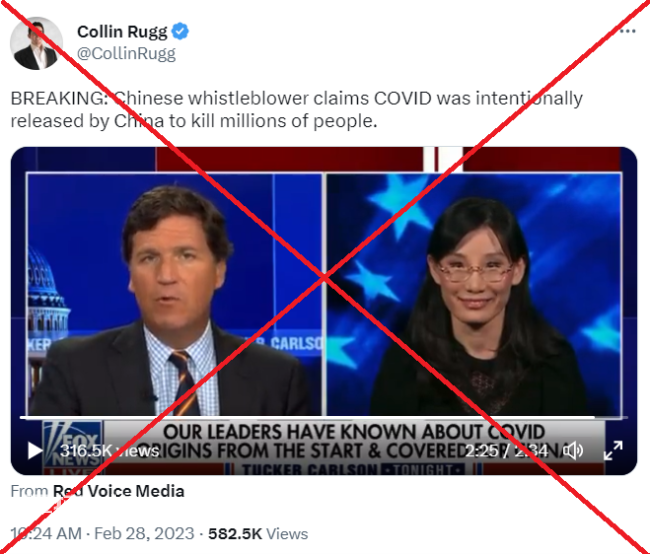Click the Collin Rugg display name
This screenshot has width=650, height=554.
click(x=122, y=32)
